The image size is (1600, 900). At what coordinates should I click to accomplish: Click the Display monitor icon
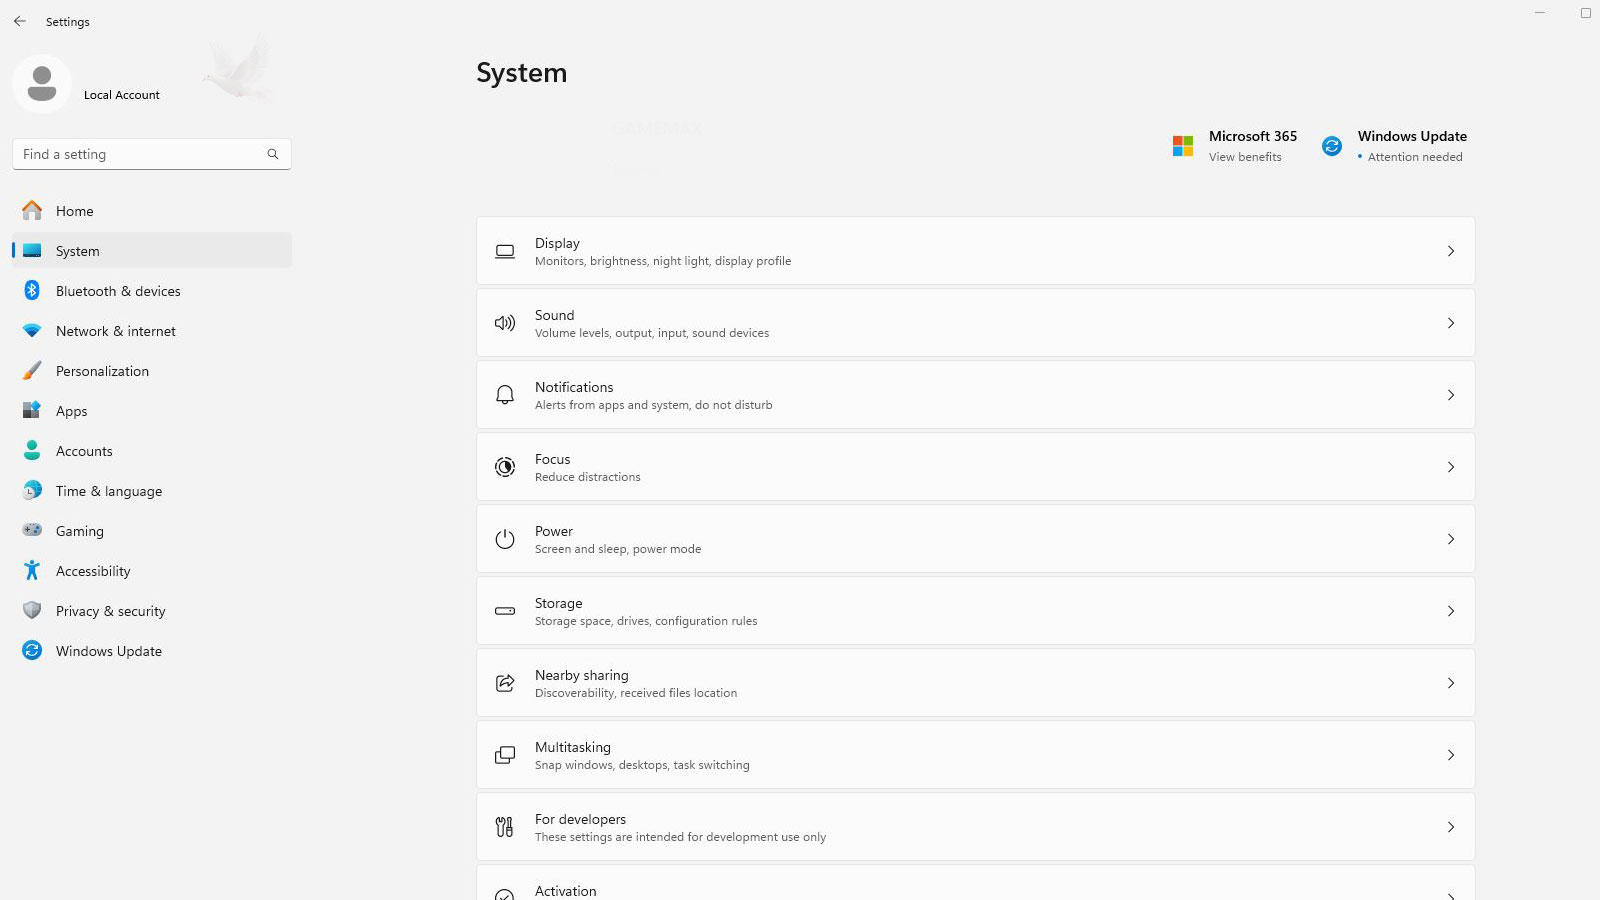(505, 251)
